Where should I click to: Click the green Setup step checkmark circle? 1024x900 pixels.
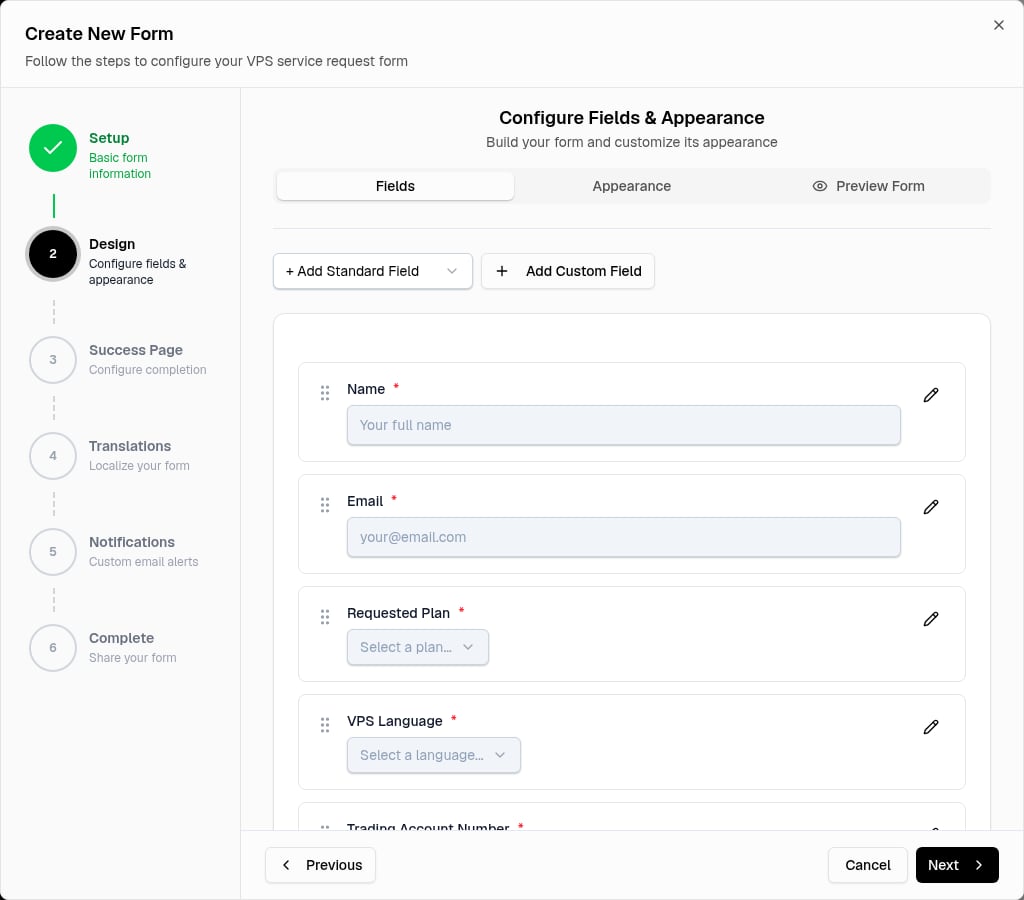[53, 148]
